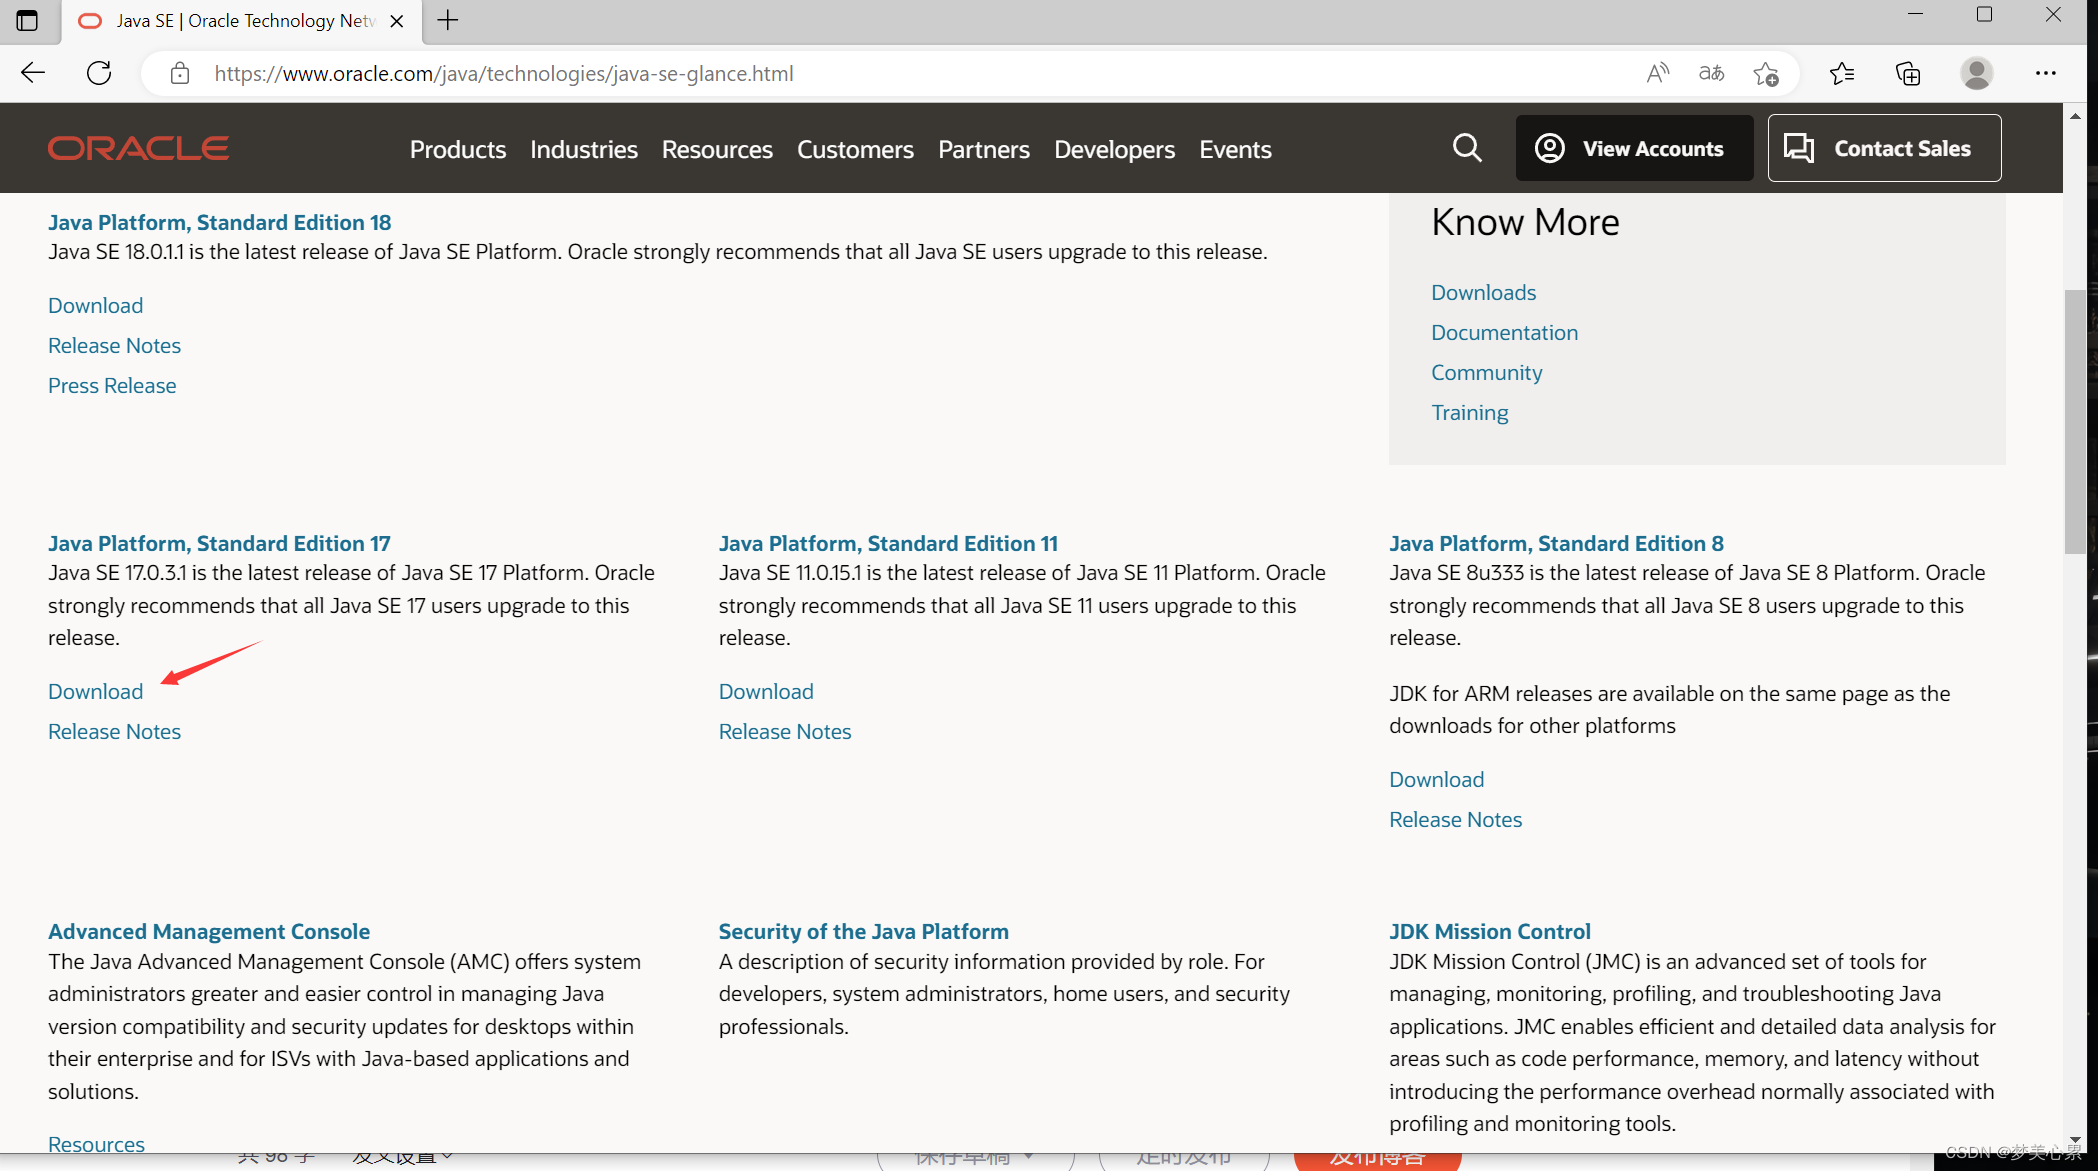This screenshot has width=2098, height=1171.
Task: Click Download under Standard Edition 17
Action: tap(95, 691)
